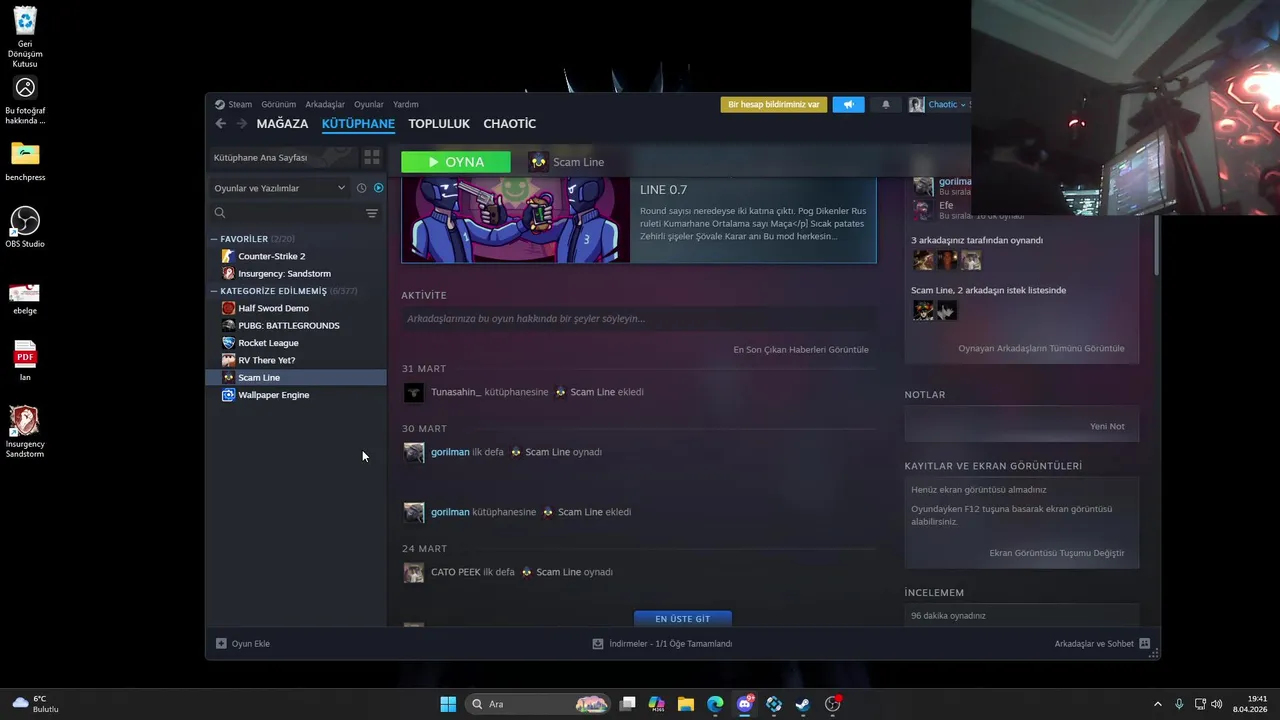Open benchpress folder on desktop
The image size is (1280, 720).
tap(25, 161)
